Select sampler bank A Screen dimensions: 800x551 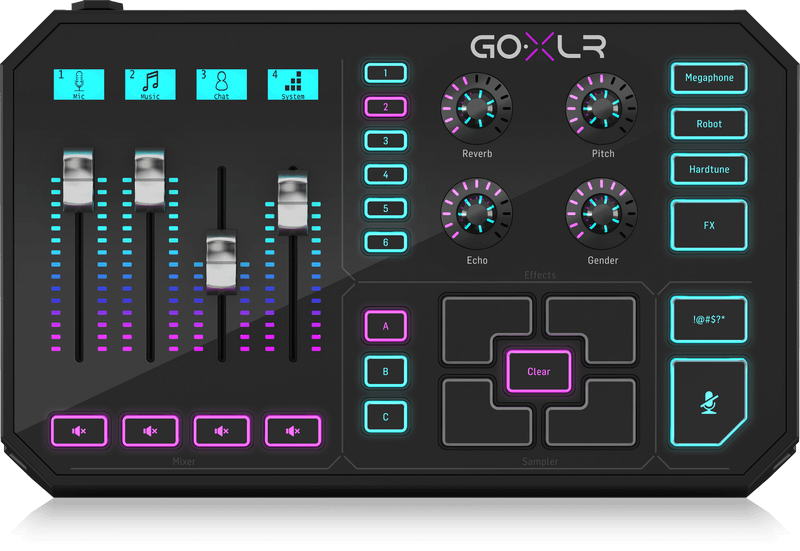coord(386,325)
